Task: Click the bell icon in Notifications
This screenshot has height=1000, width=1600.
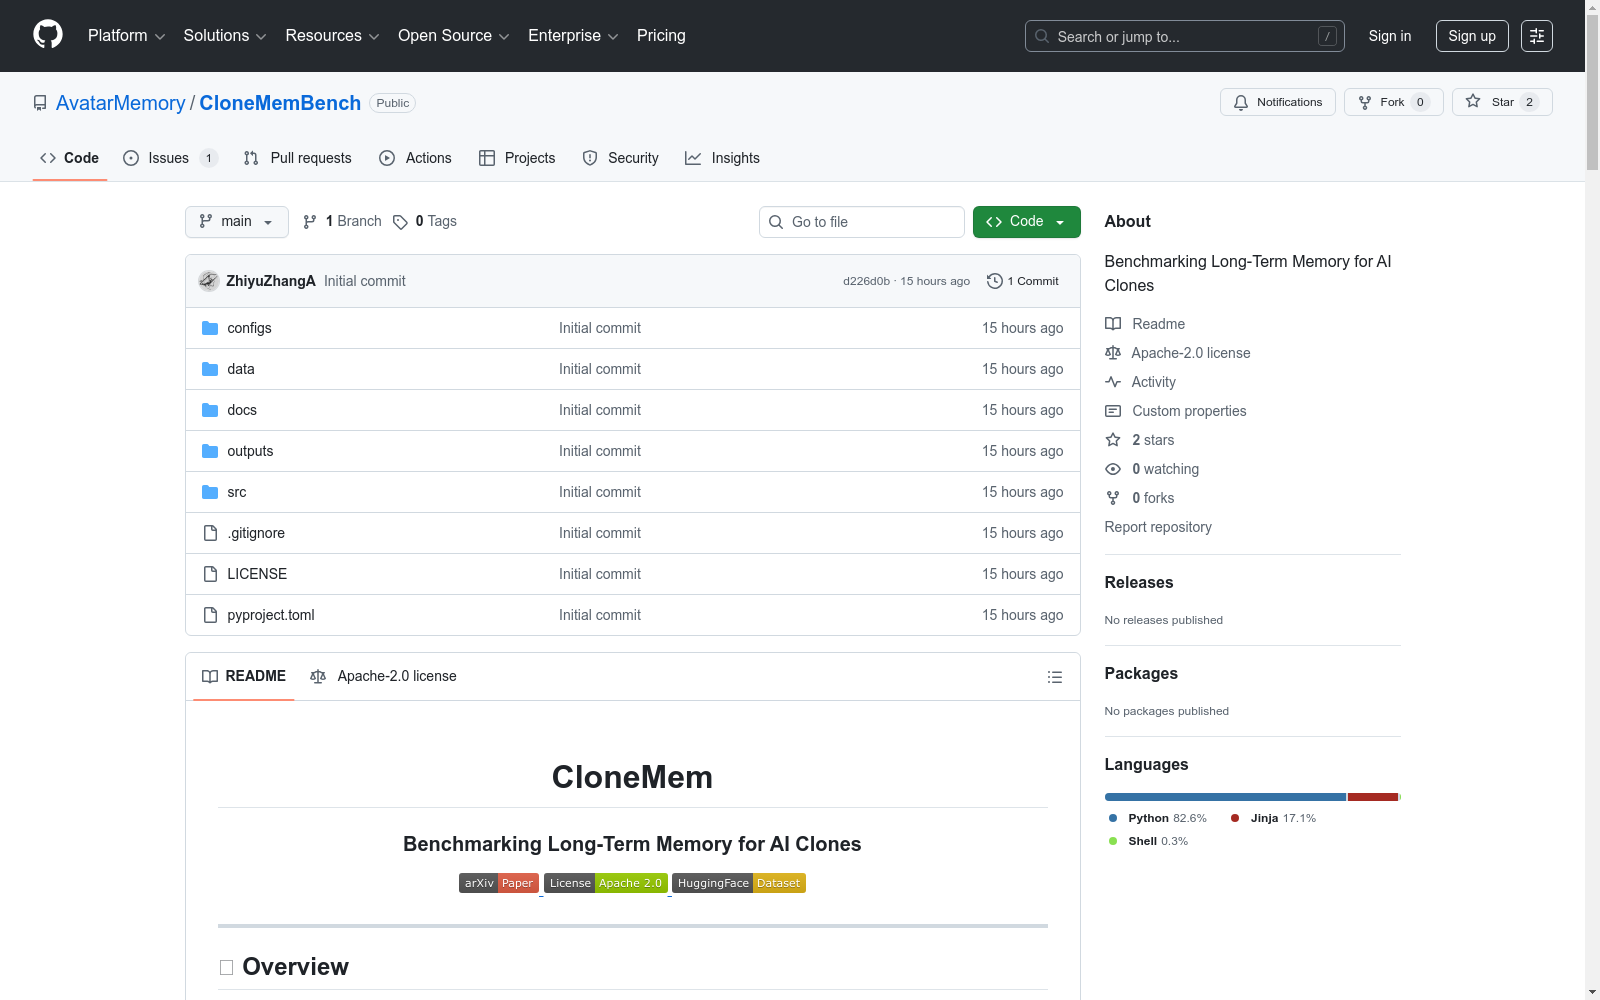Action: tap(1241, 102)
